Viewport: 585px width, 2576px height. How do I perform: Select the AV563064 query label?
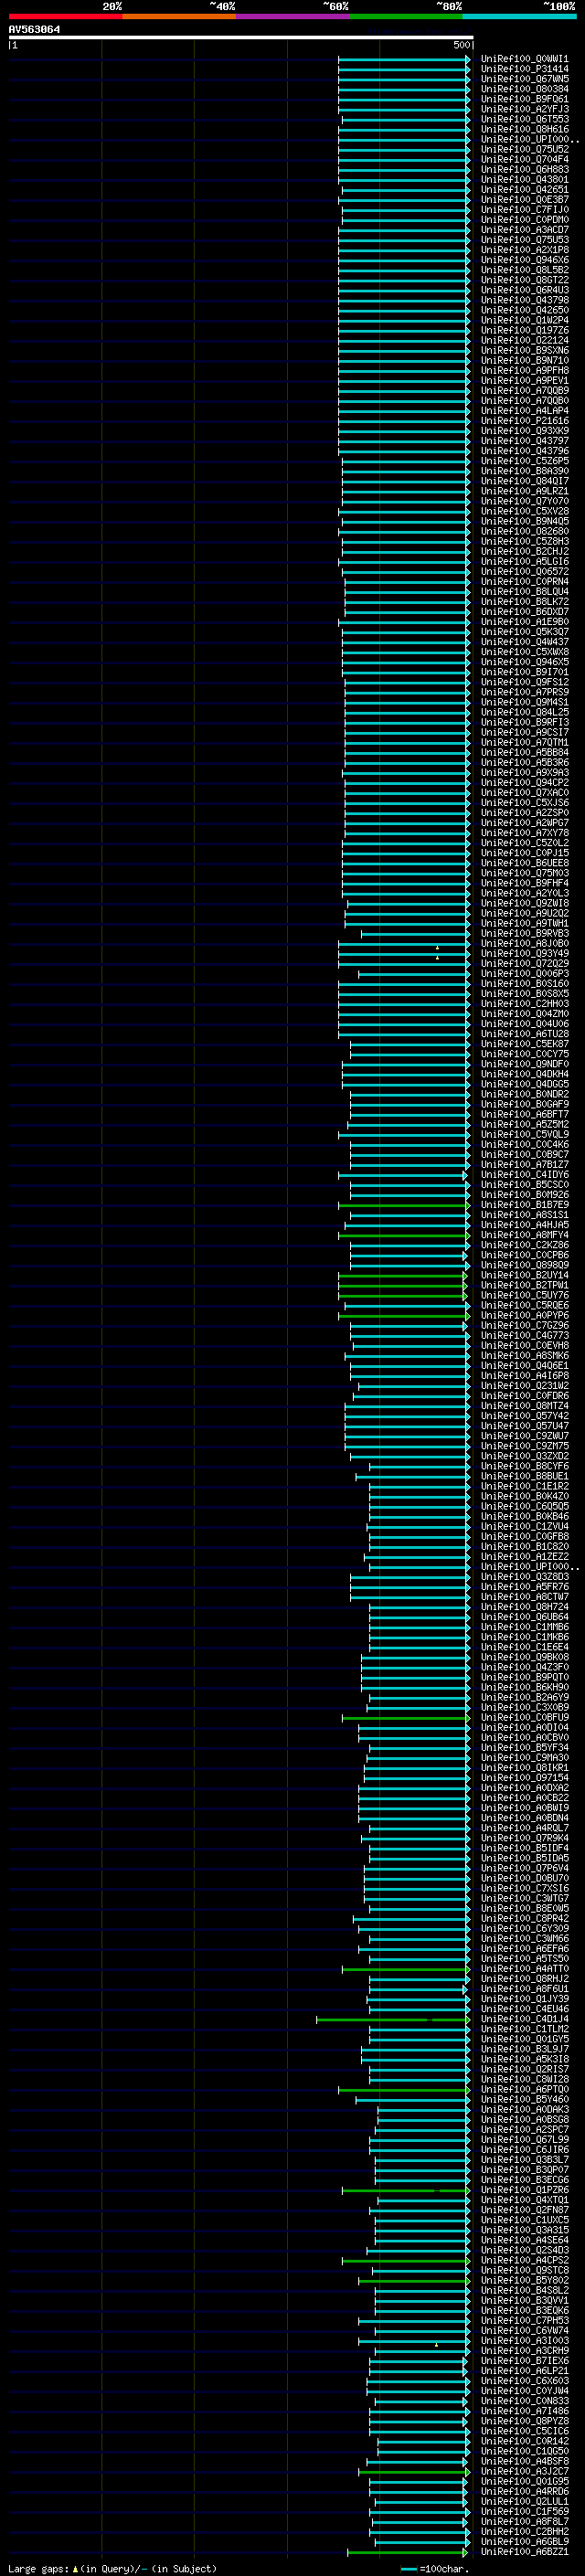[x=34, y=29]
